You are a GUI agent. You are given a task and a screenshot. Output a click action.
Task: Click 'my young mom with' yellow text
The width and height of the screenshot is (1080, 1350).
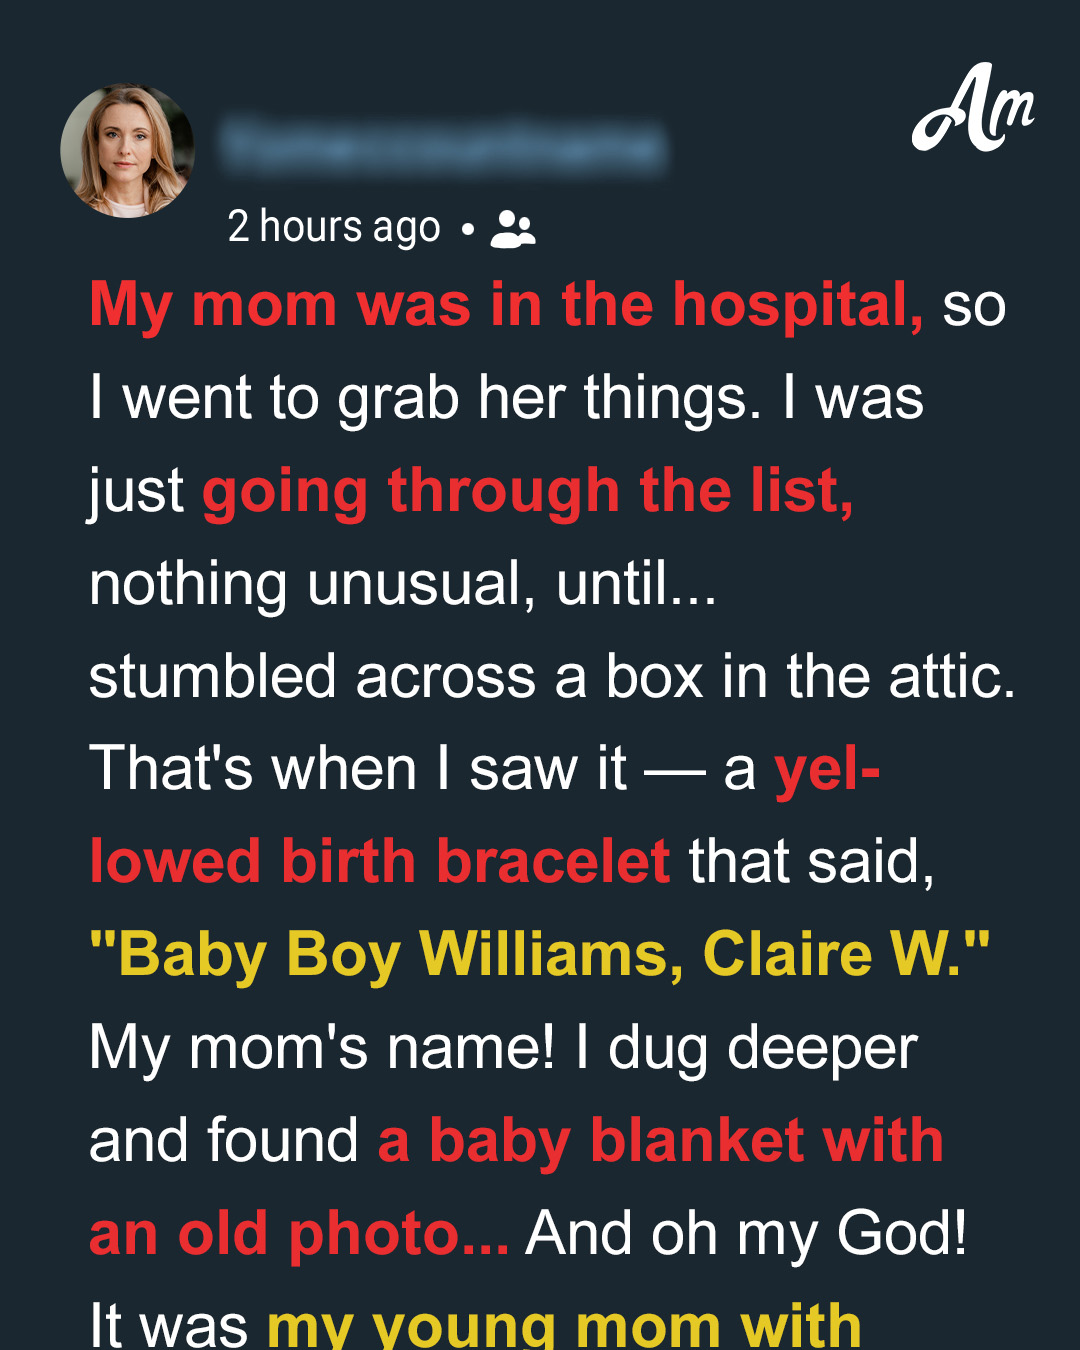(x=564, y=1325)
